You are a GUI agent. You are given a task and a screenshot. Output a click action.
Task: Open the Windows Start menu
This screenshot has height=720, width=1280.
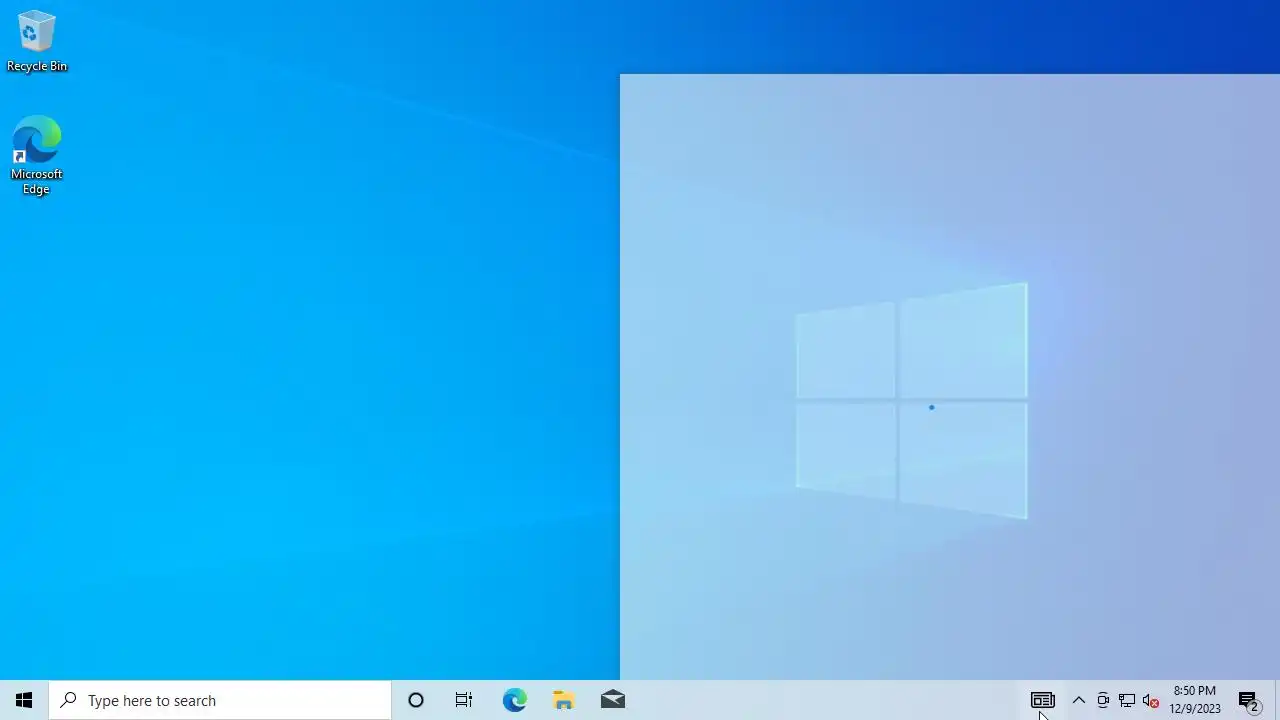click(24, 700)
